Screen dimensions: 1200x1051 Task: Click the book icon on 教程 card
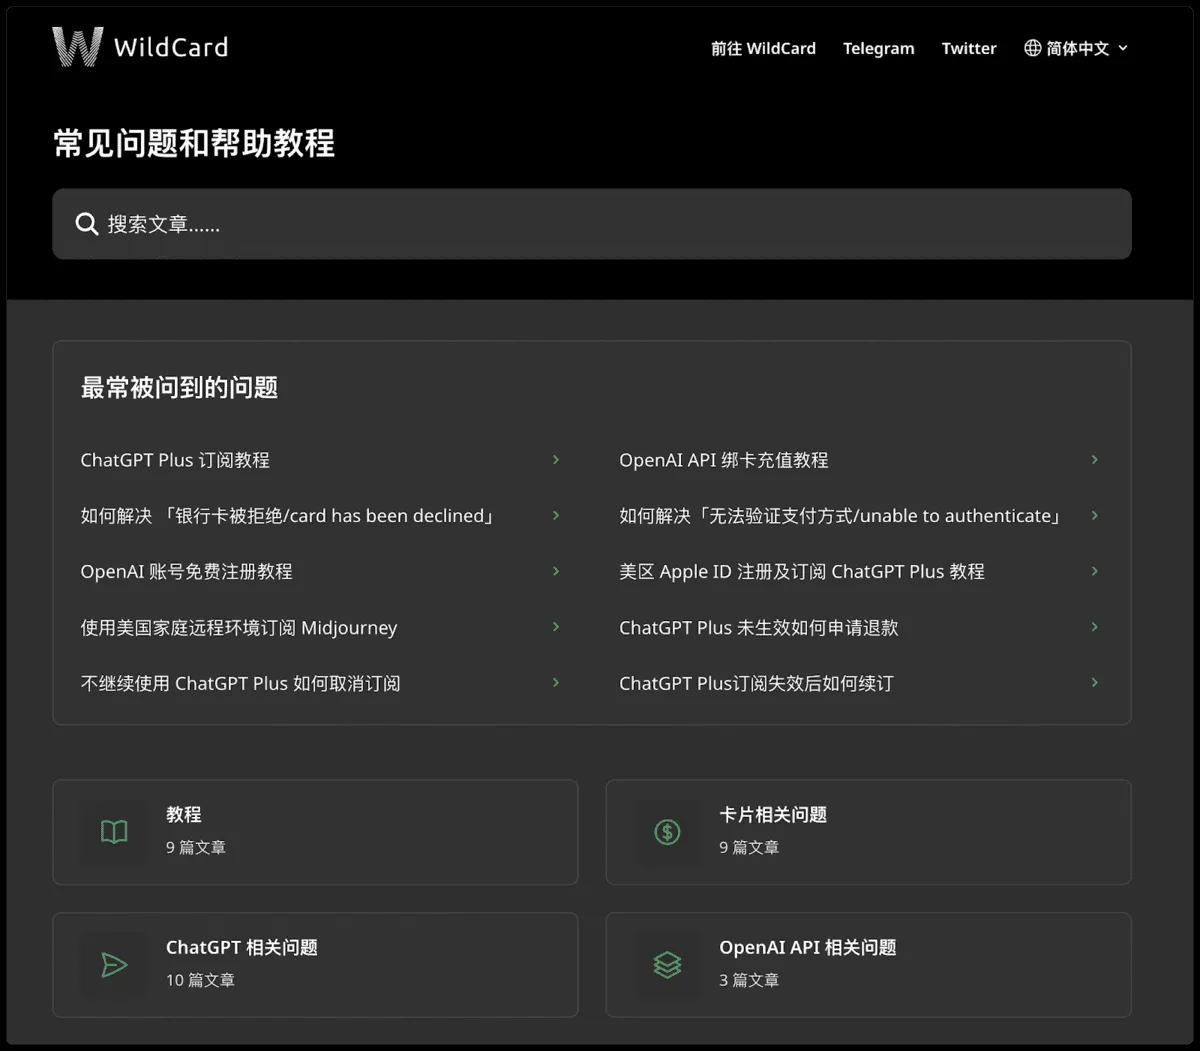coord(114,832)
